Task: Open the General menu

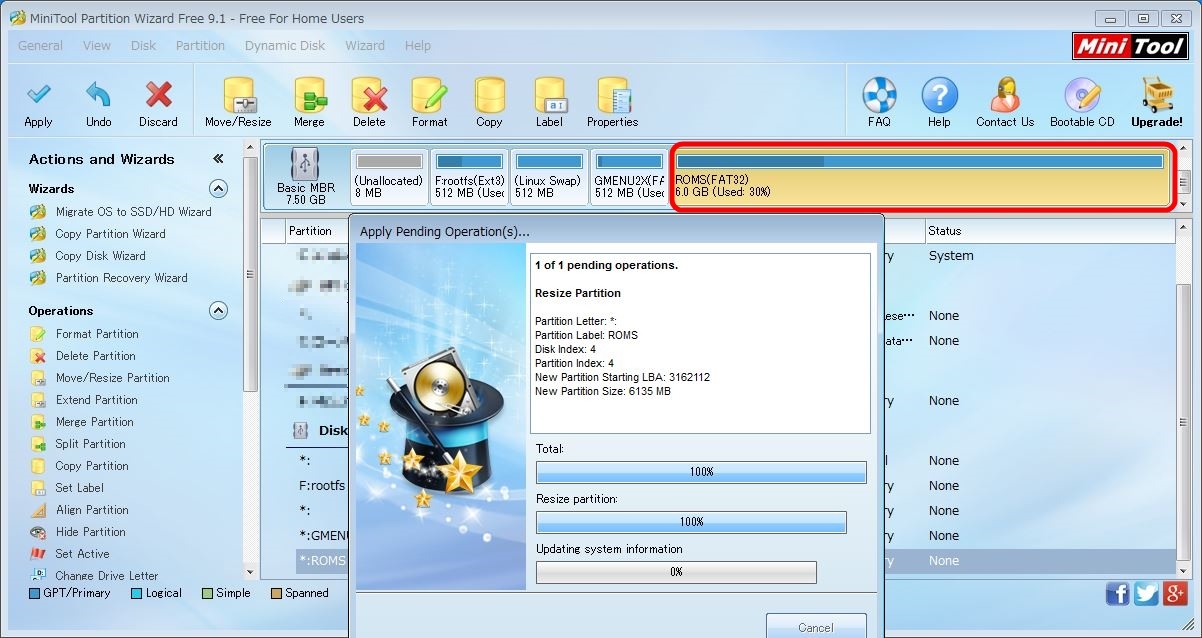Action: pyautogui.click(x=40, y=45)
